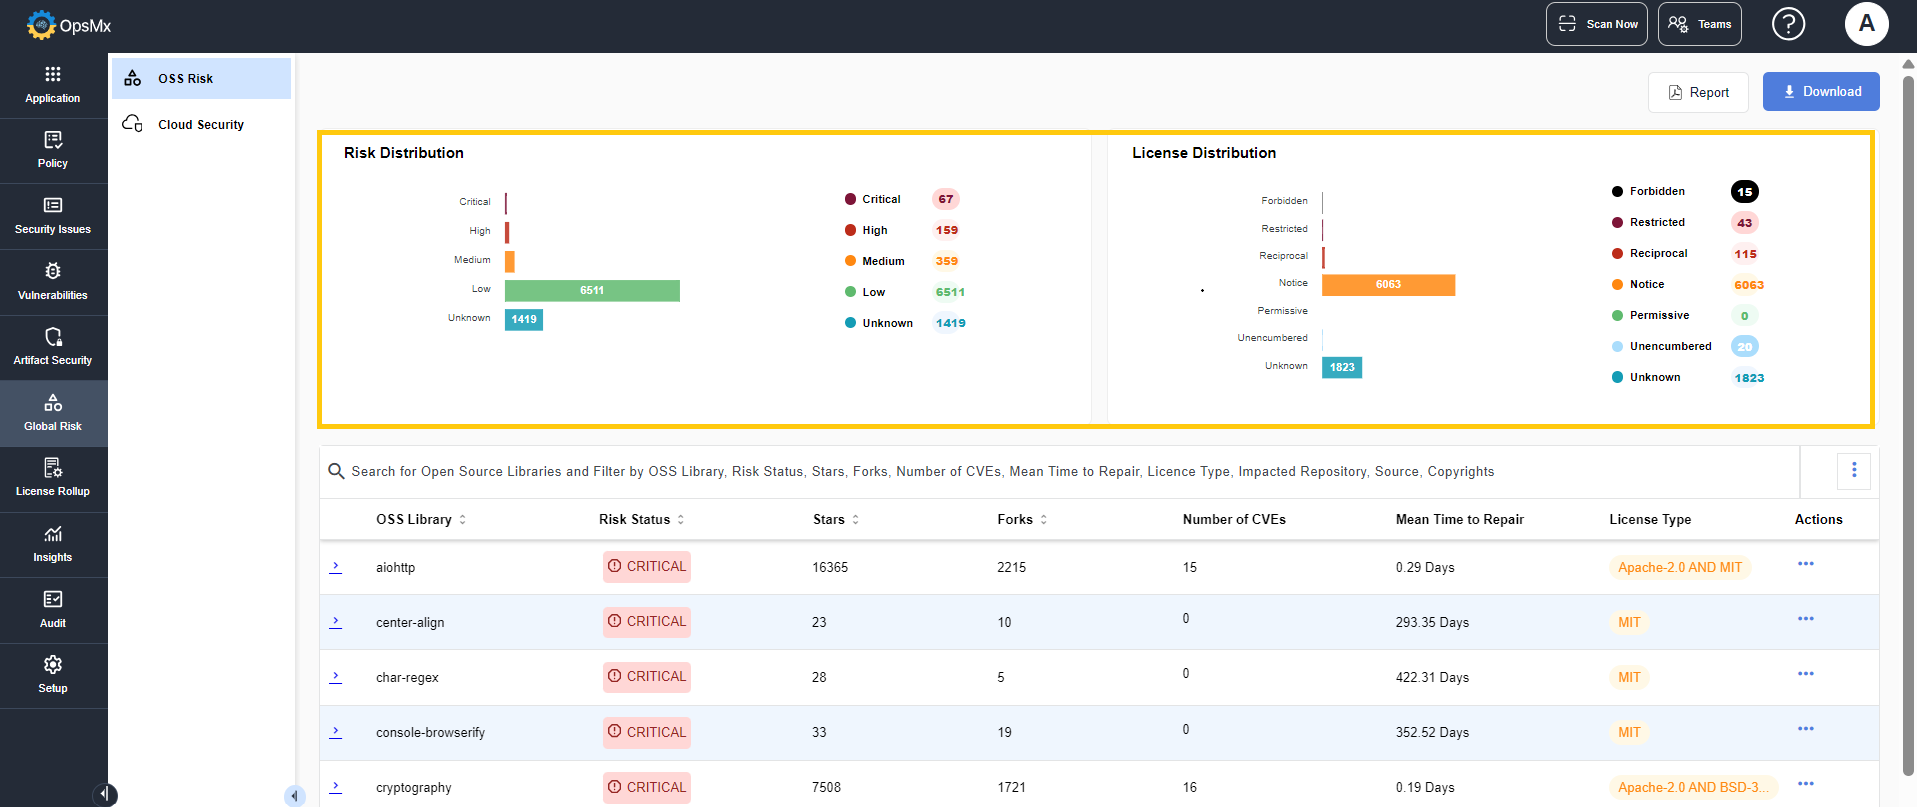Open the Setup gear icon
The image size is (1917, 807).
point(53,674)
